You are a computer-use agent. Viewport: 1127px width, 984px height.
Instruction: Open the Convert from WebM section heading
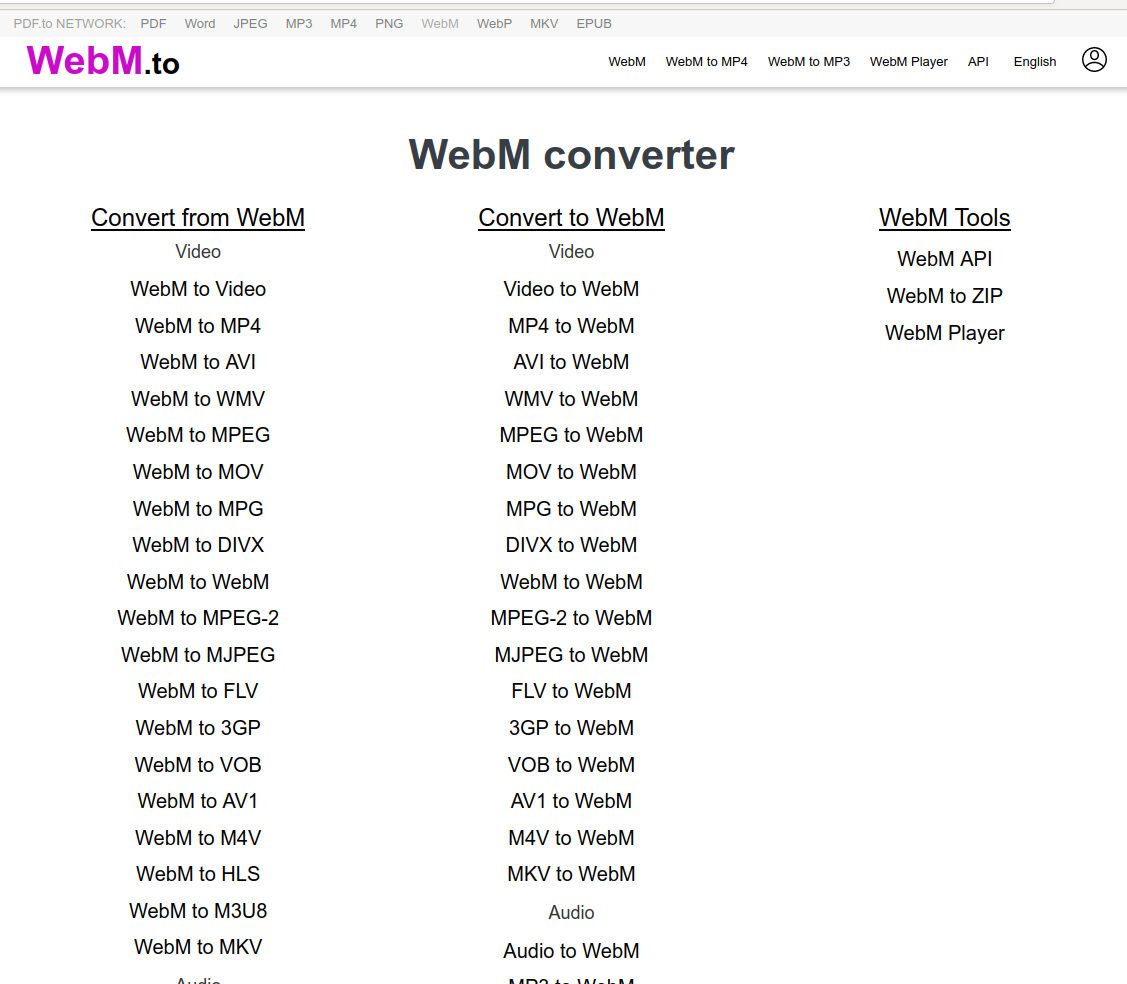pyautogui.click(x=197, y=217)
